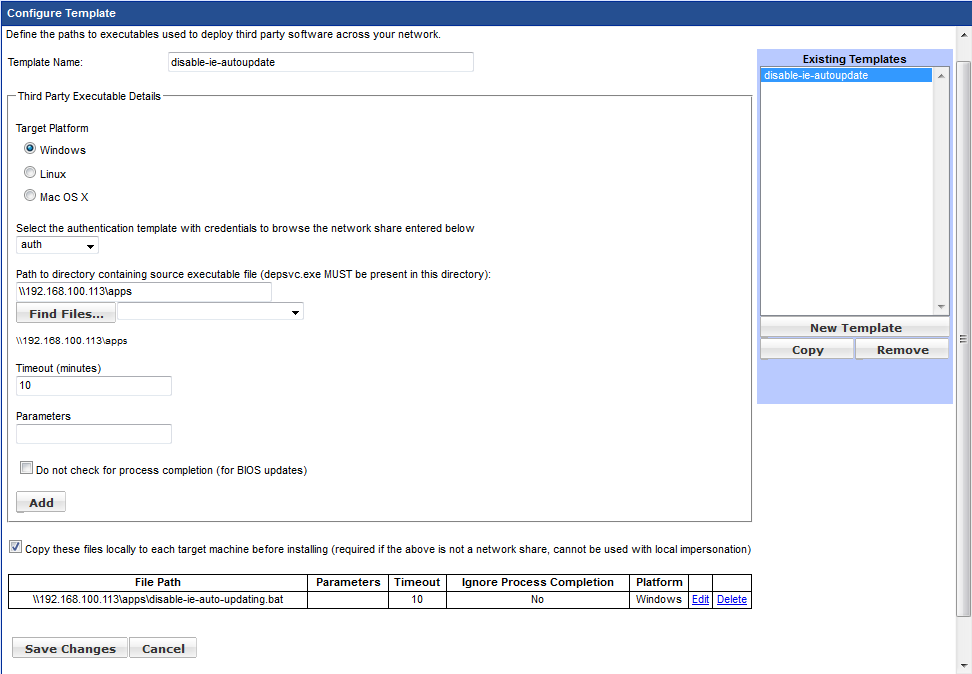
Task: Focus the Timeout (minutes) field
Action: 94,386
